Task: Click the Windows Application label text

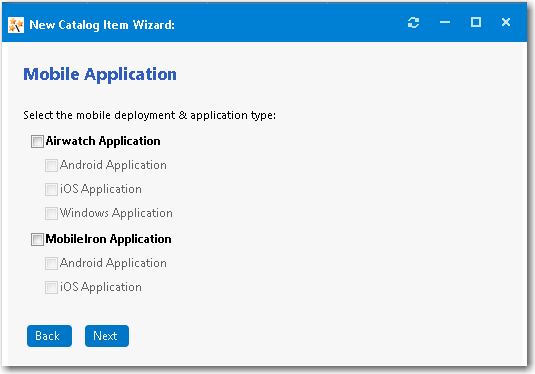Action: [116, 213]
